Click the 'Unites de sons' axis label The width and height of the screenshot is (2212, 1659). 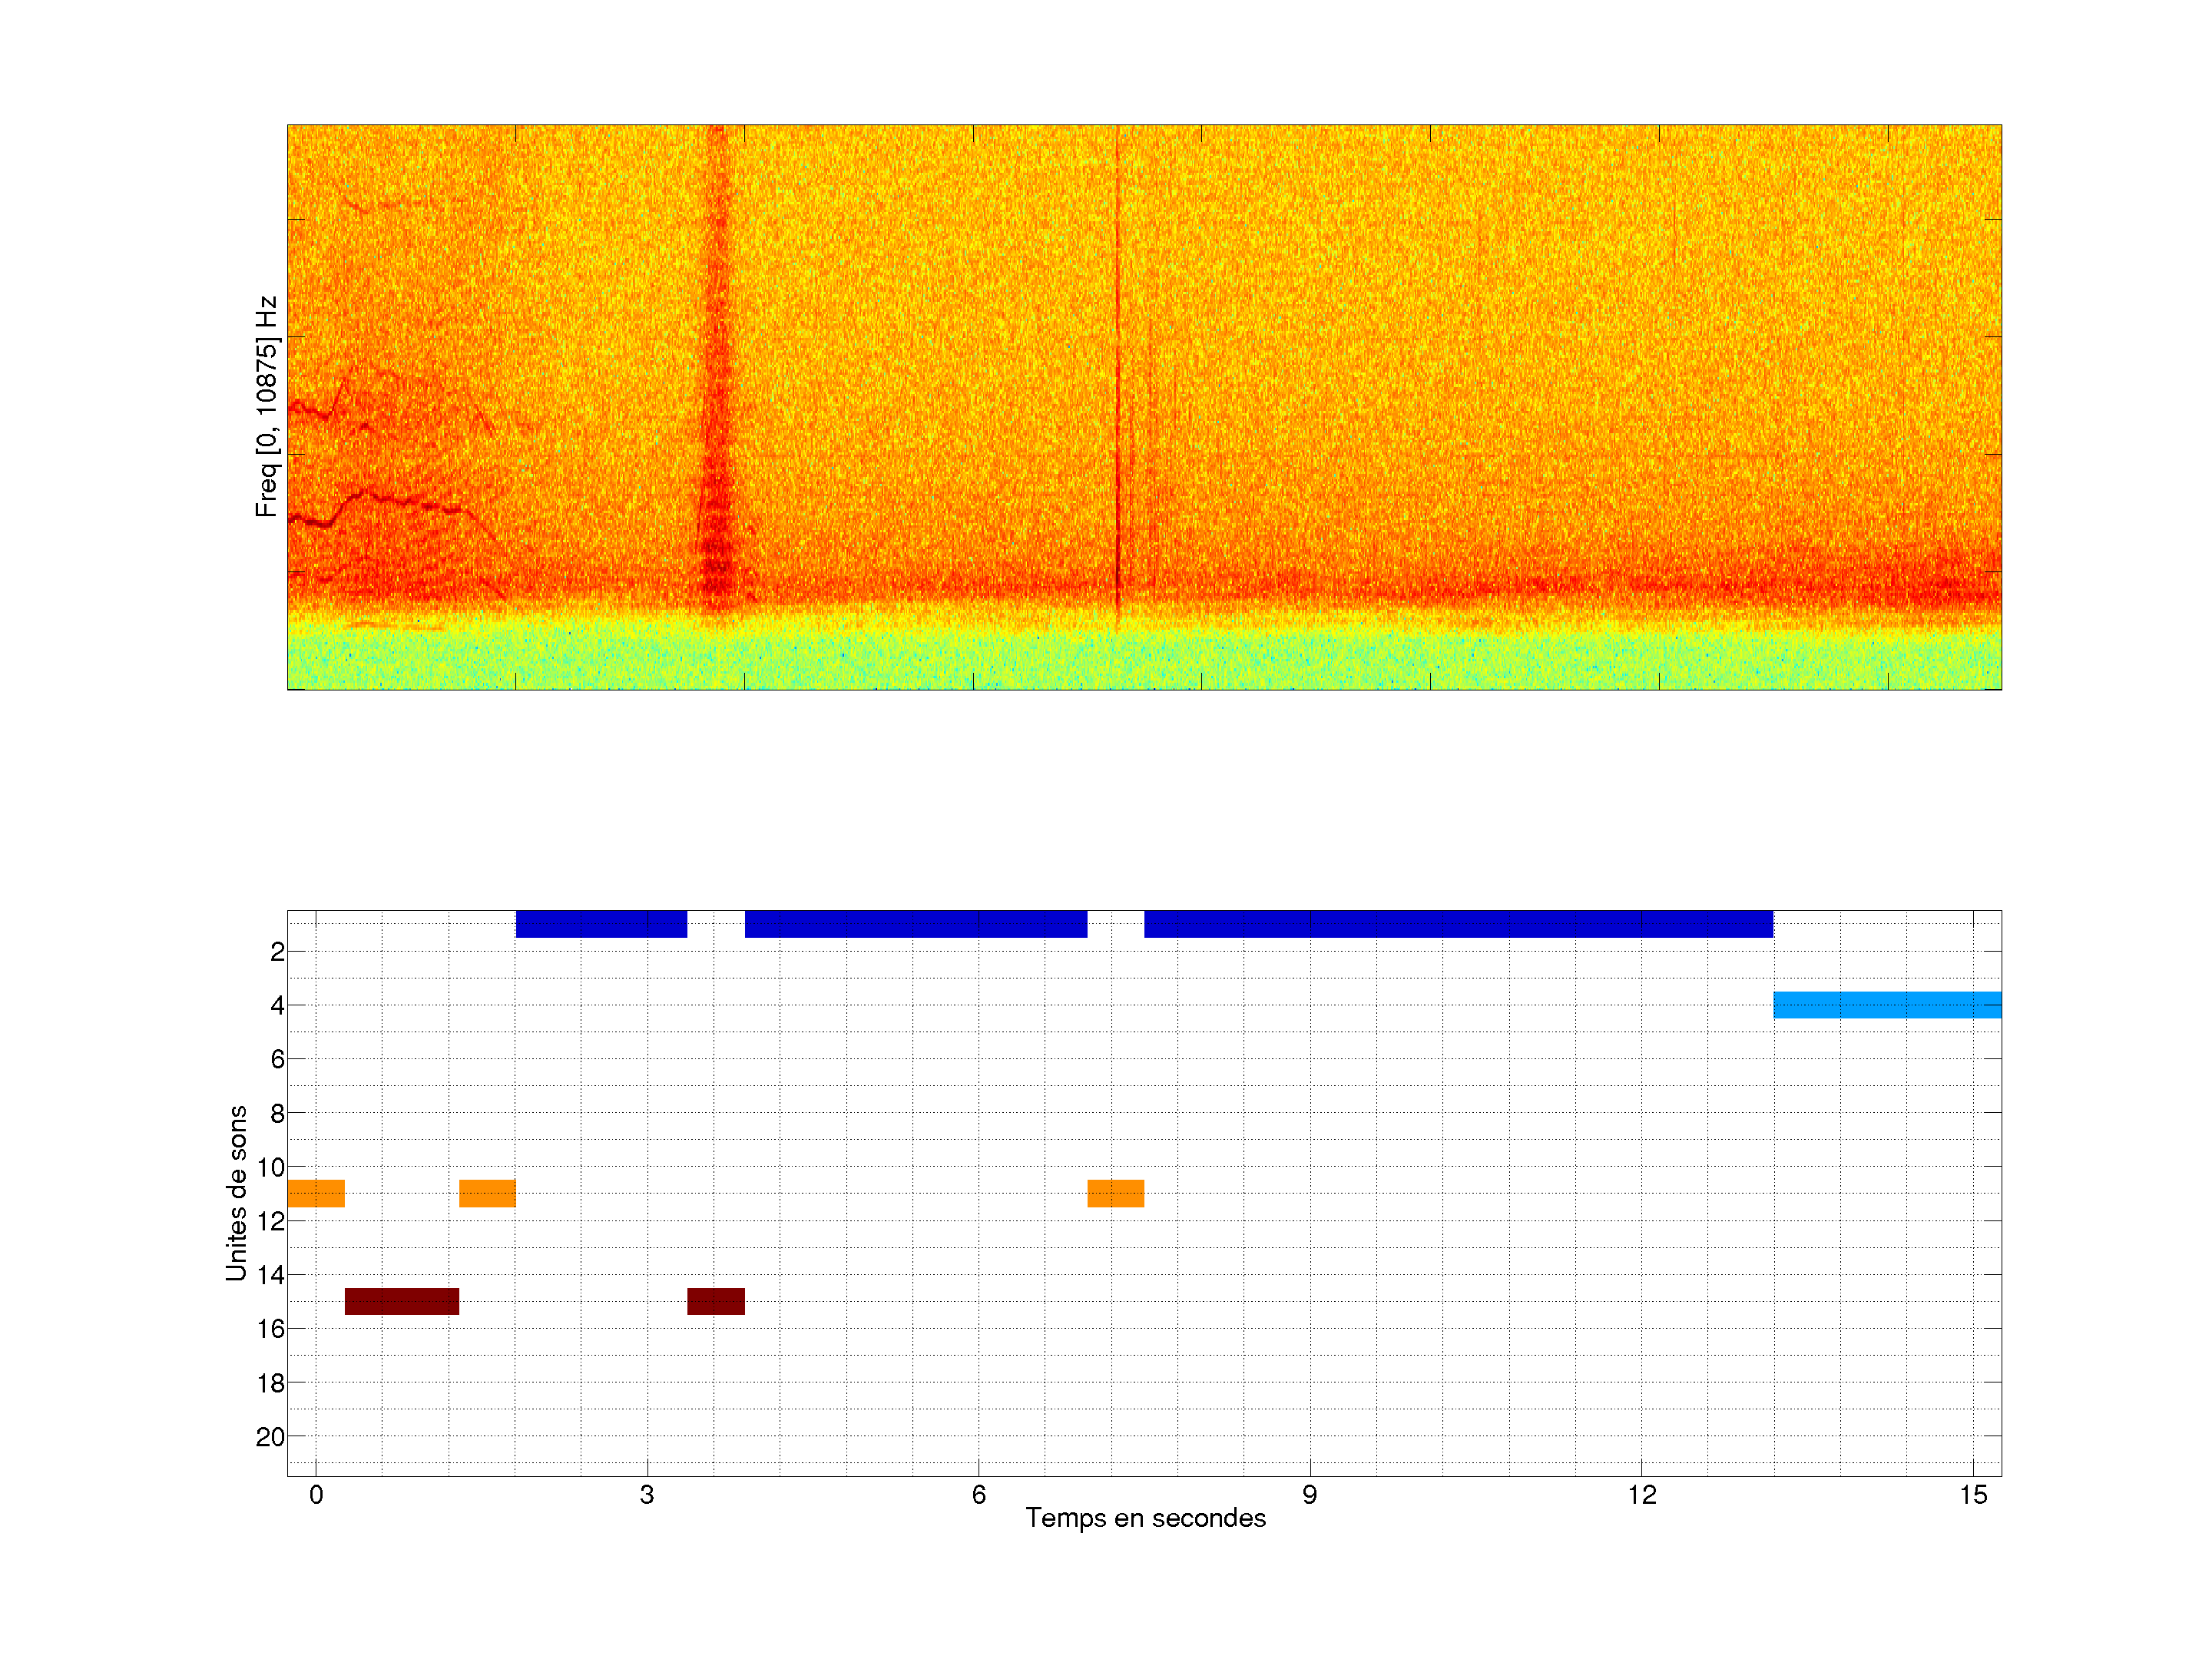click(237, 1192)
